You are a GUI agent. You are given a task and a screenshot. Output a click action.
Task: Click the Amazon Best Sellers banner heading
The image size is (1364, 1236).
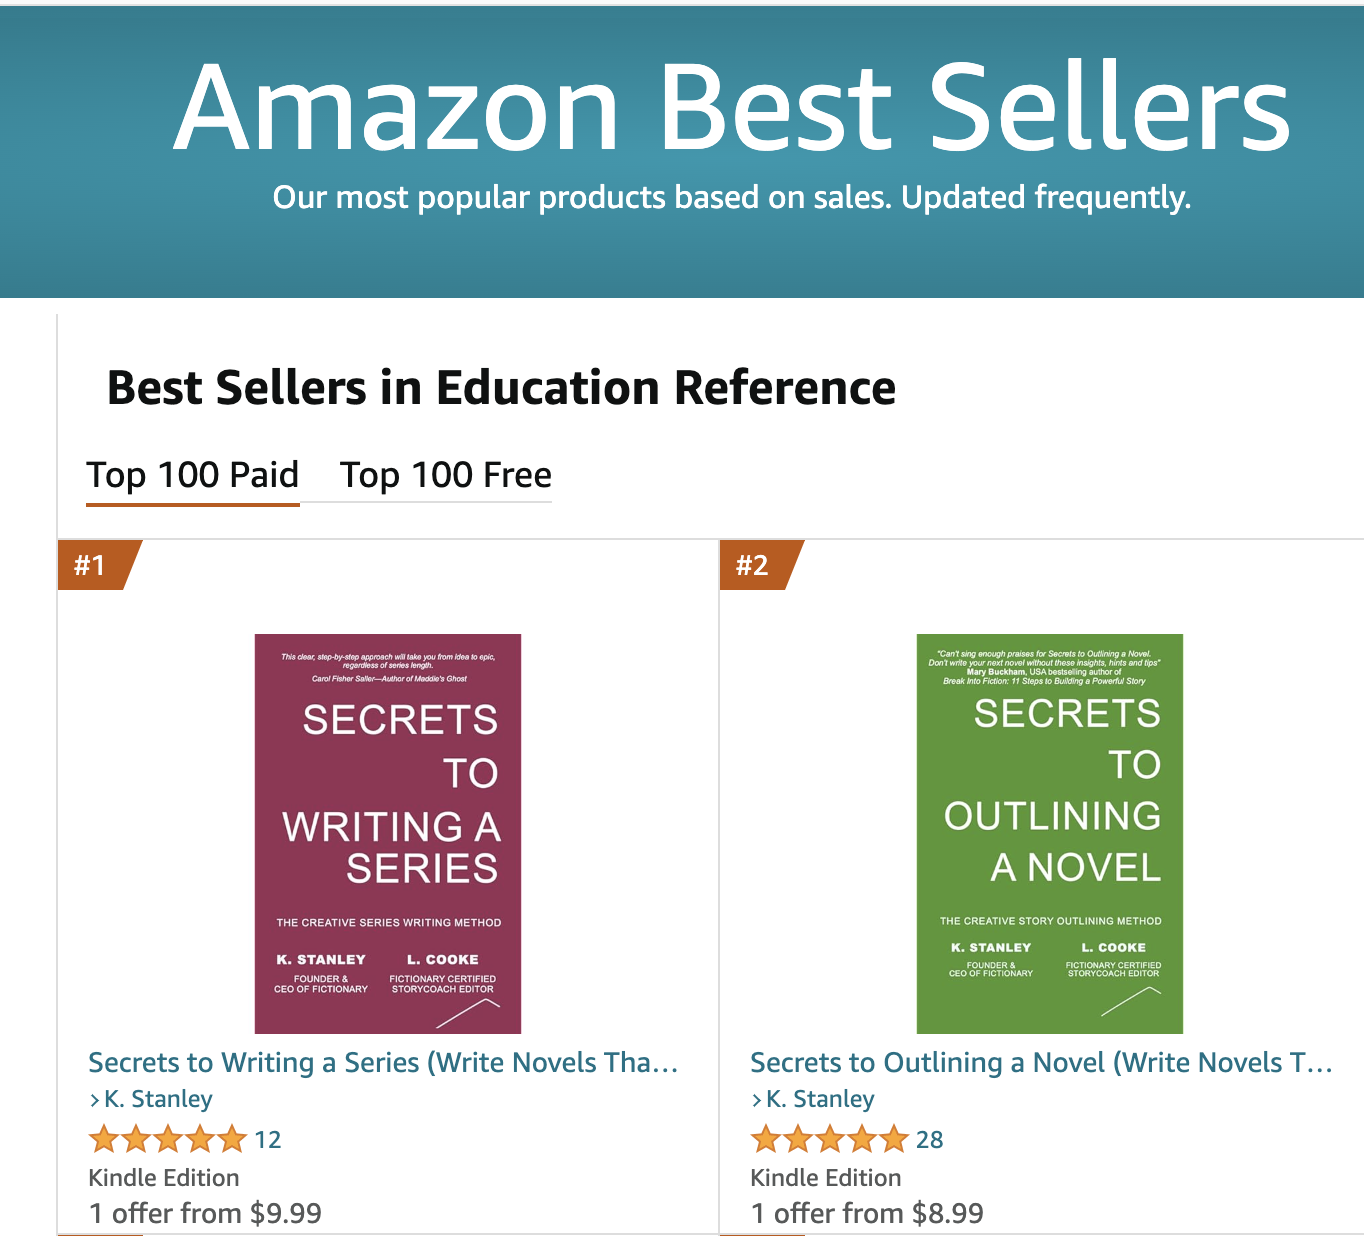pyautogui.click(x=731, y=108)
